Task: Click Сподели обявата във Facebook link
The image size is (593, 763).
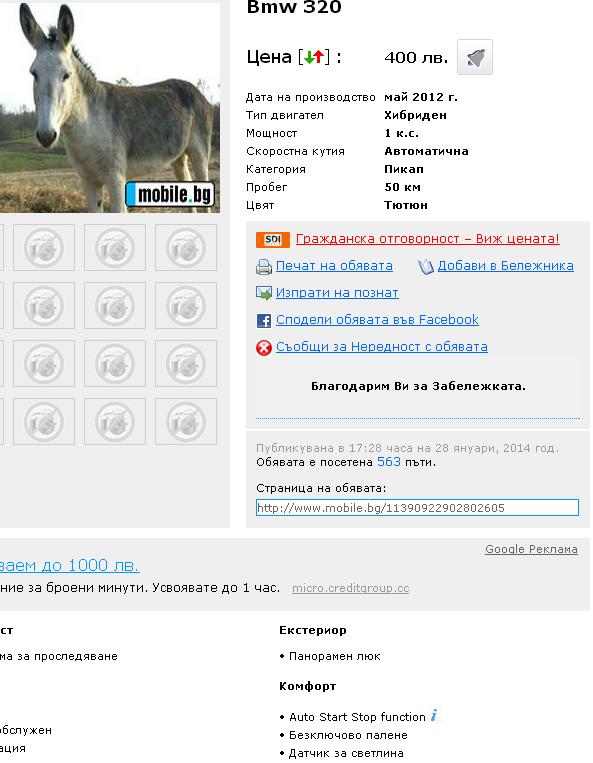Action: [377, 320]
